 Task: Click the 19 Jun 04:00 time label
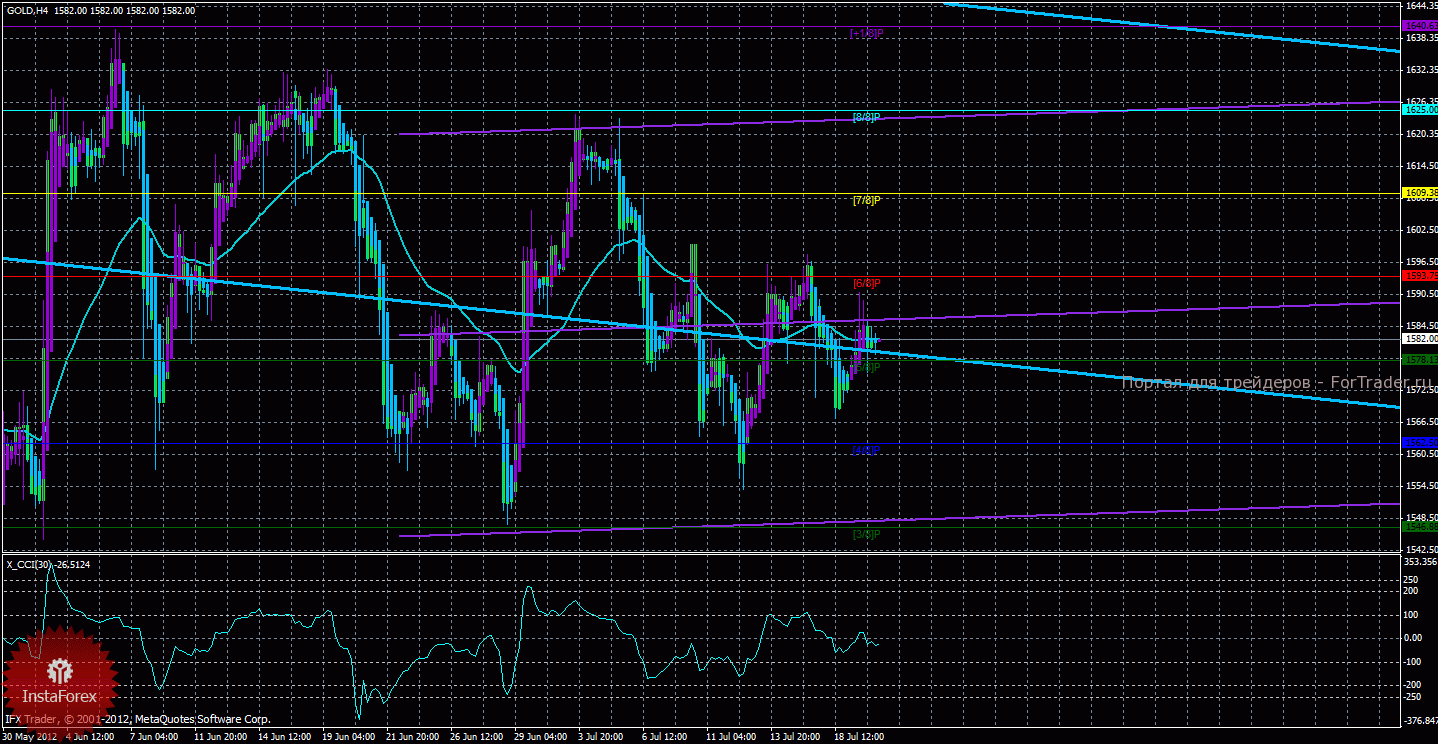pyautogui.click(x=349, y=737)
